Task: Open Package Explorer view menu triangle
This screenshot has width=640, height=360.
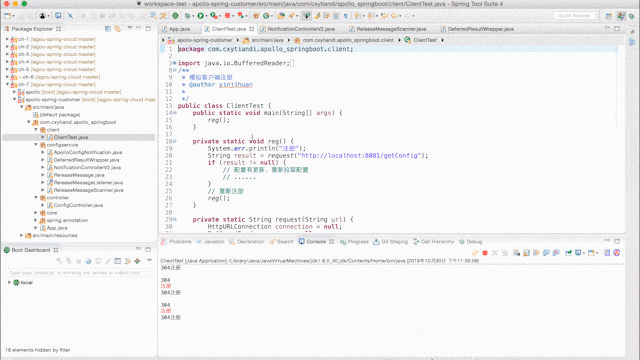Action: (130, 28)
